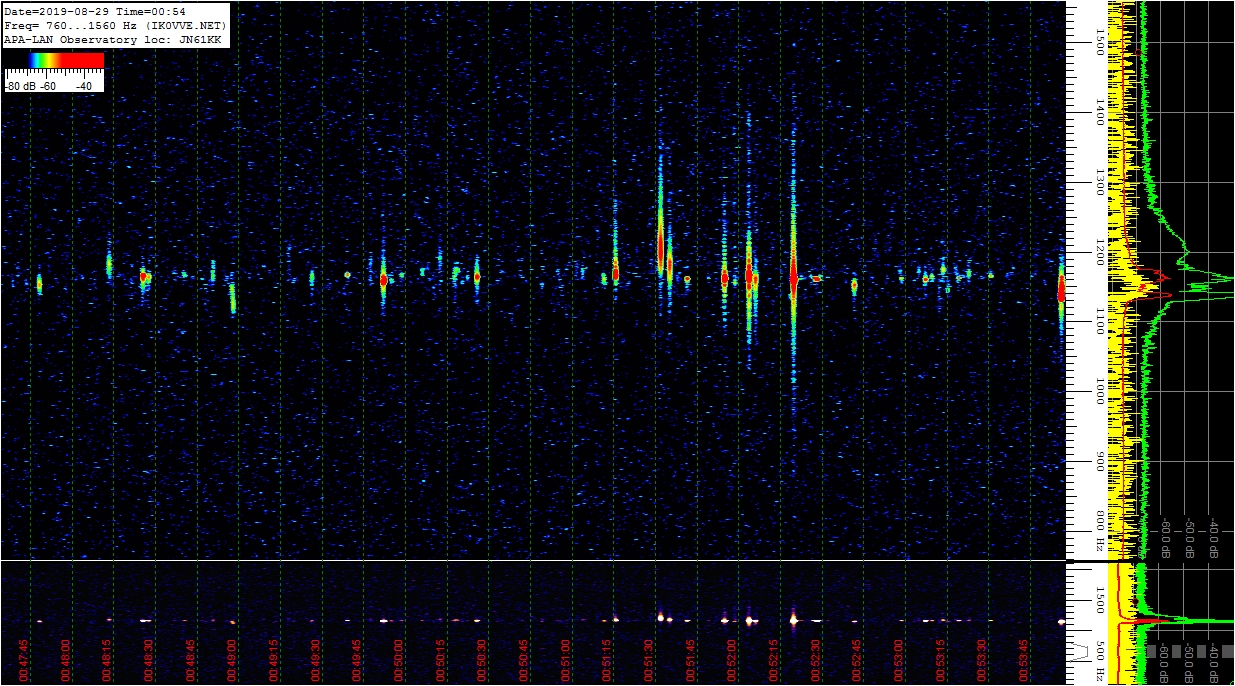This screenshot has height=686, width=1235.
Task: Select the 00:52:45 time marker
Action: [857, 661]
